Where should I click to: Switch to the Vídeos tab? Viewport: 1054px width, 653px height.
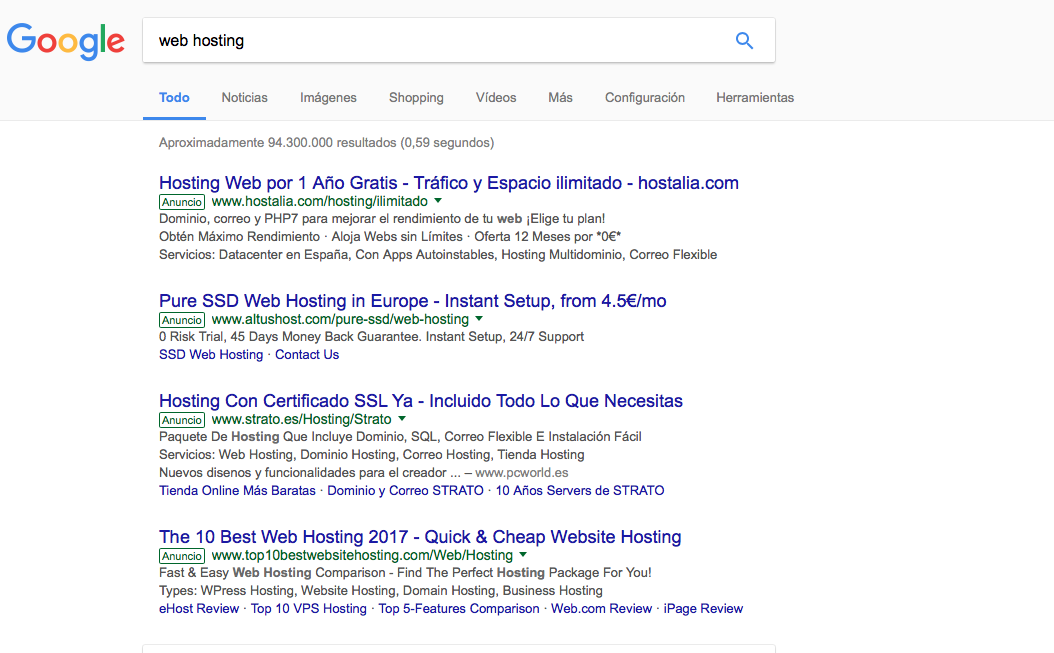(497, 97)
